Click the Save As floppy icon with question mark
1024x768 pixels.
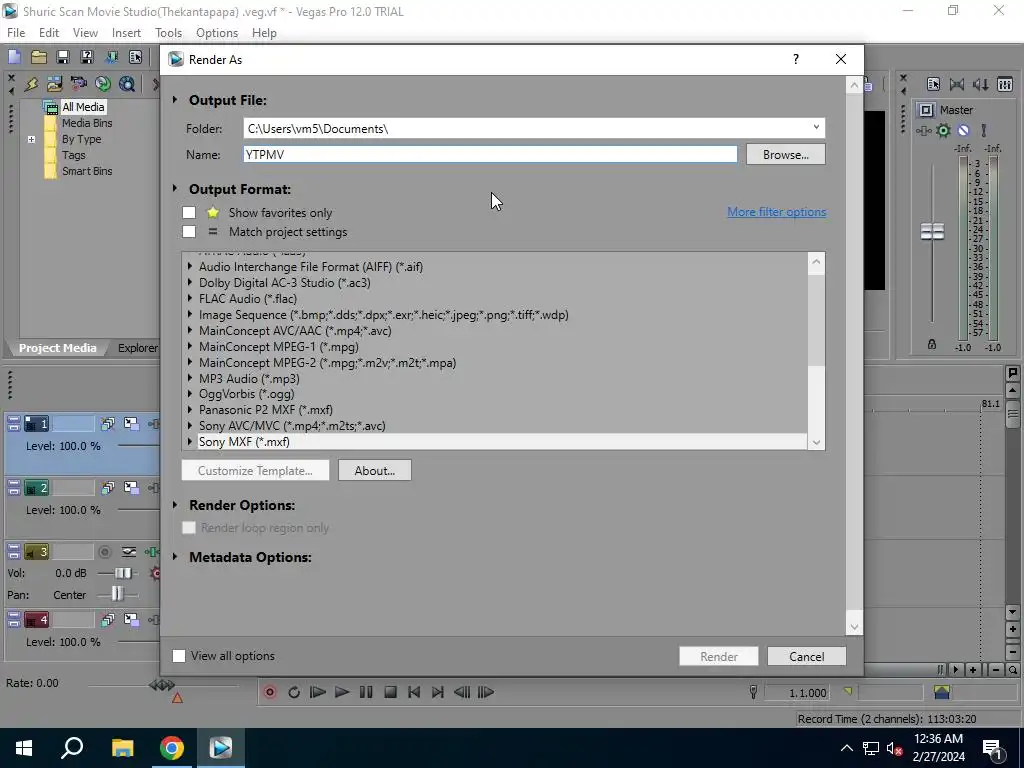[87, 57]
